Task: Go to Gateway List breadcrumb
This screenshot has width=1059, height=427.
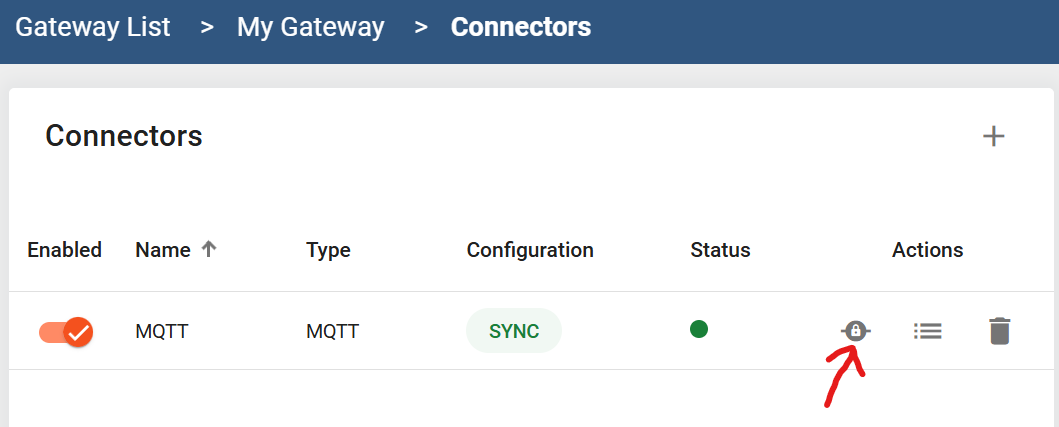Action: click(x=93, y=27)
